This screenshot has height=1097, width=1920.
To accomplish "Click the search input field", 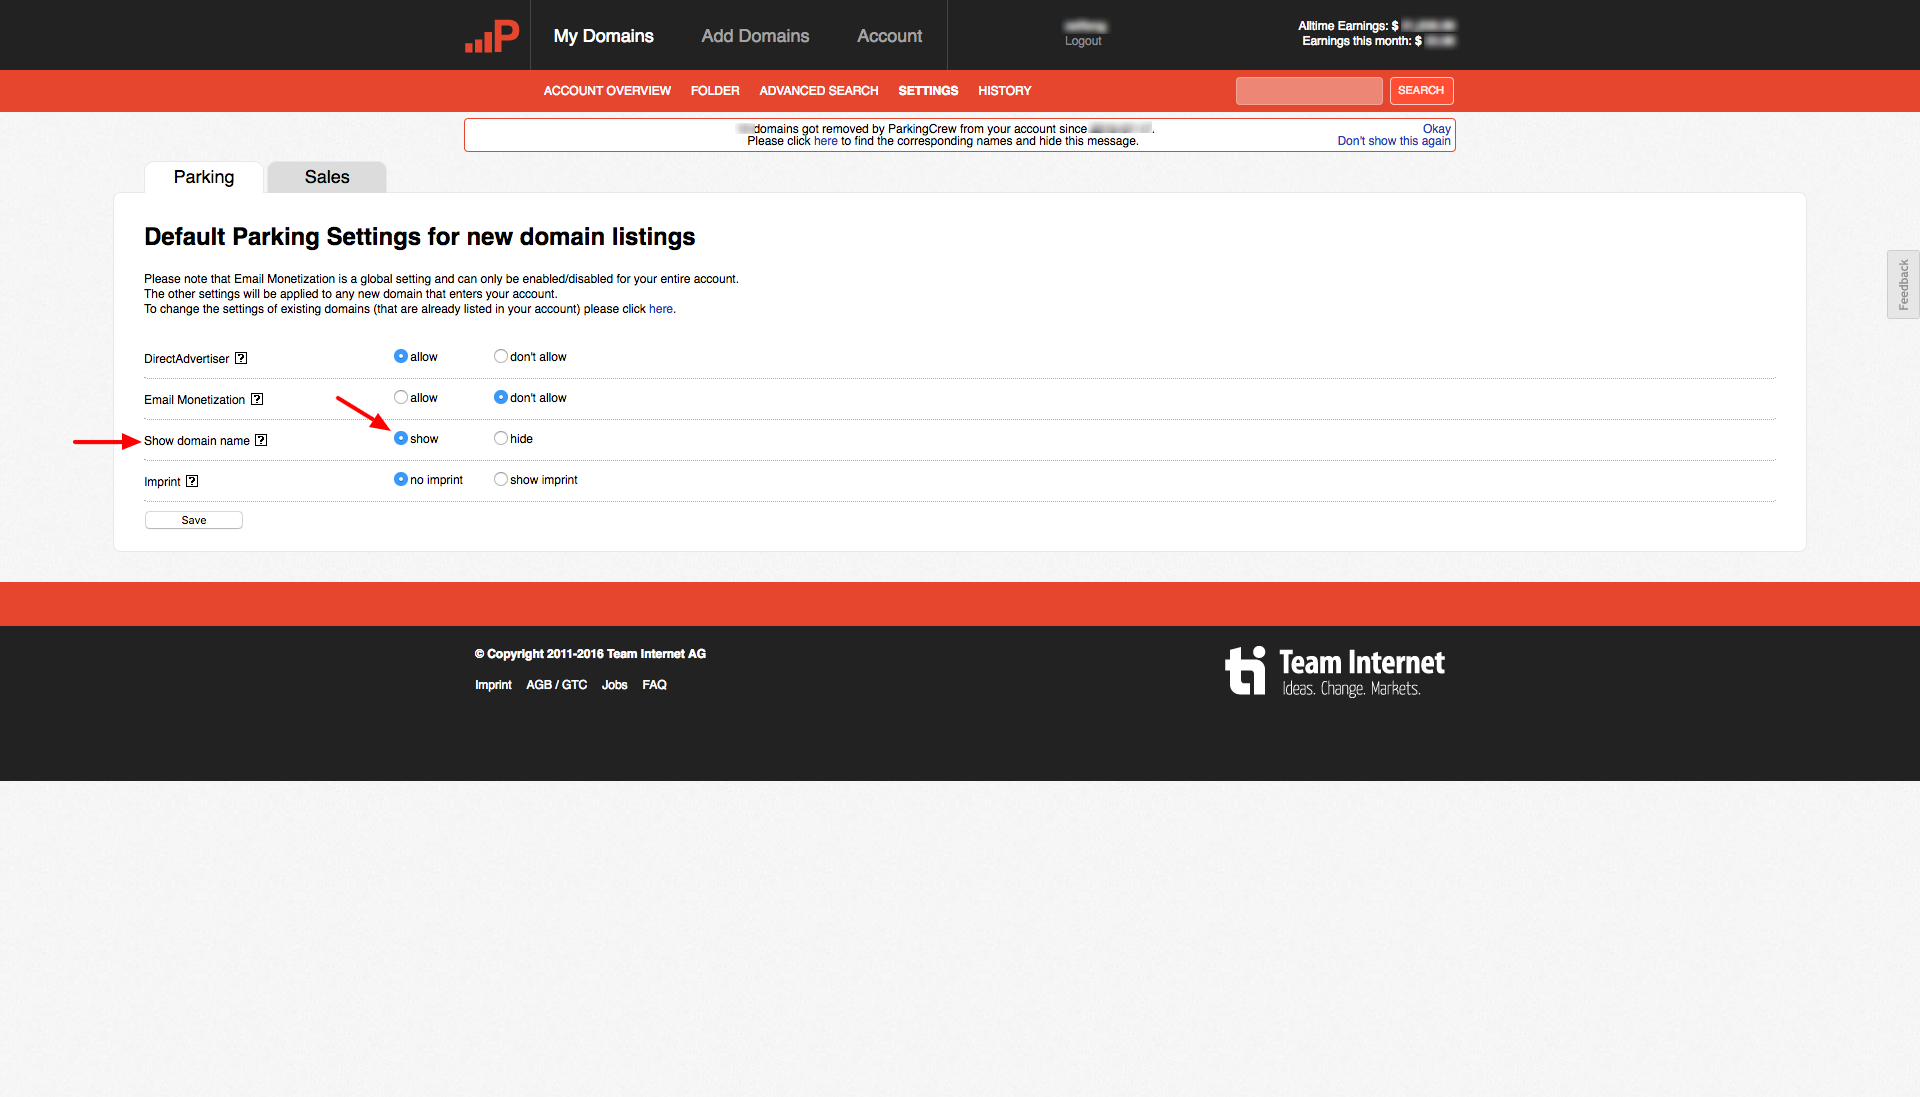I will tap(1308, 91).
